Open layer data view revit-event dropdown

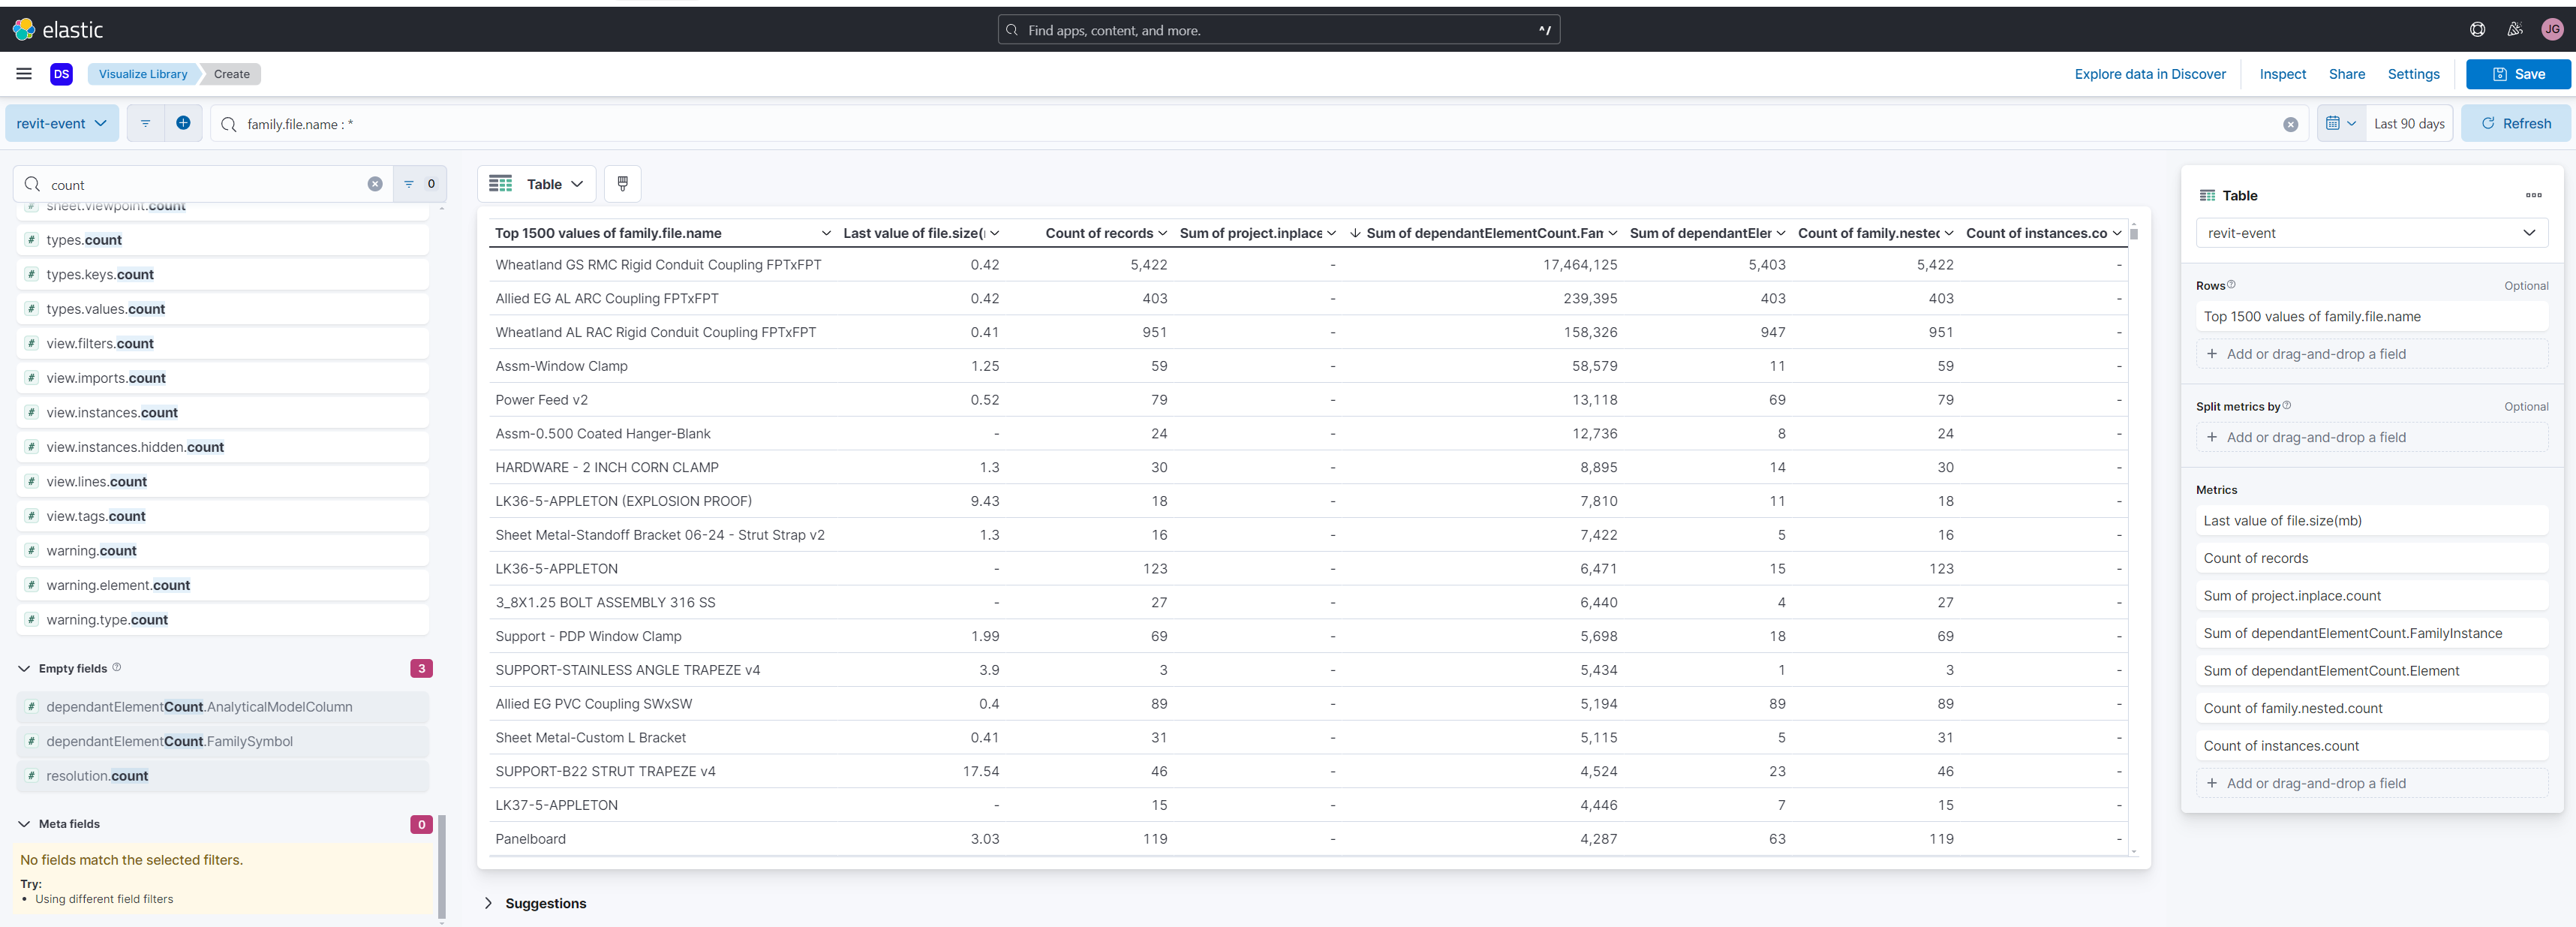(2371, 233)
